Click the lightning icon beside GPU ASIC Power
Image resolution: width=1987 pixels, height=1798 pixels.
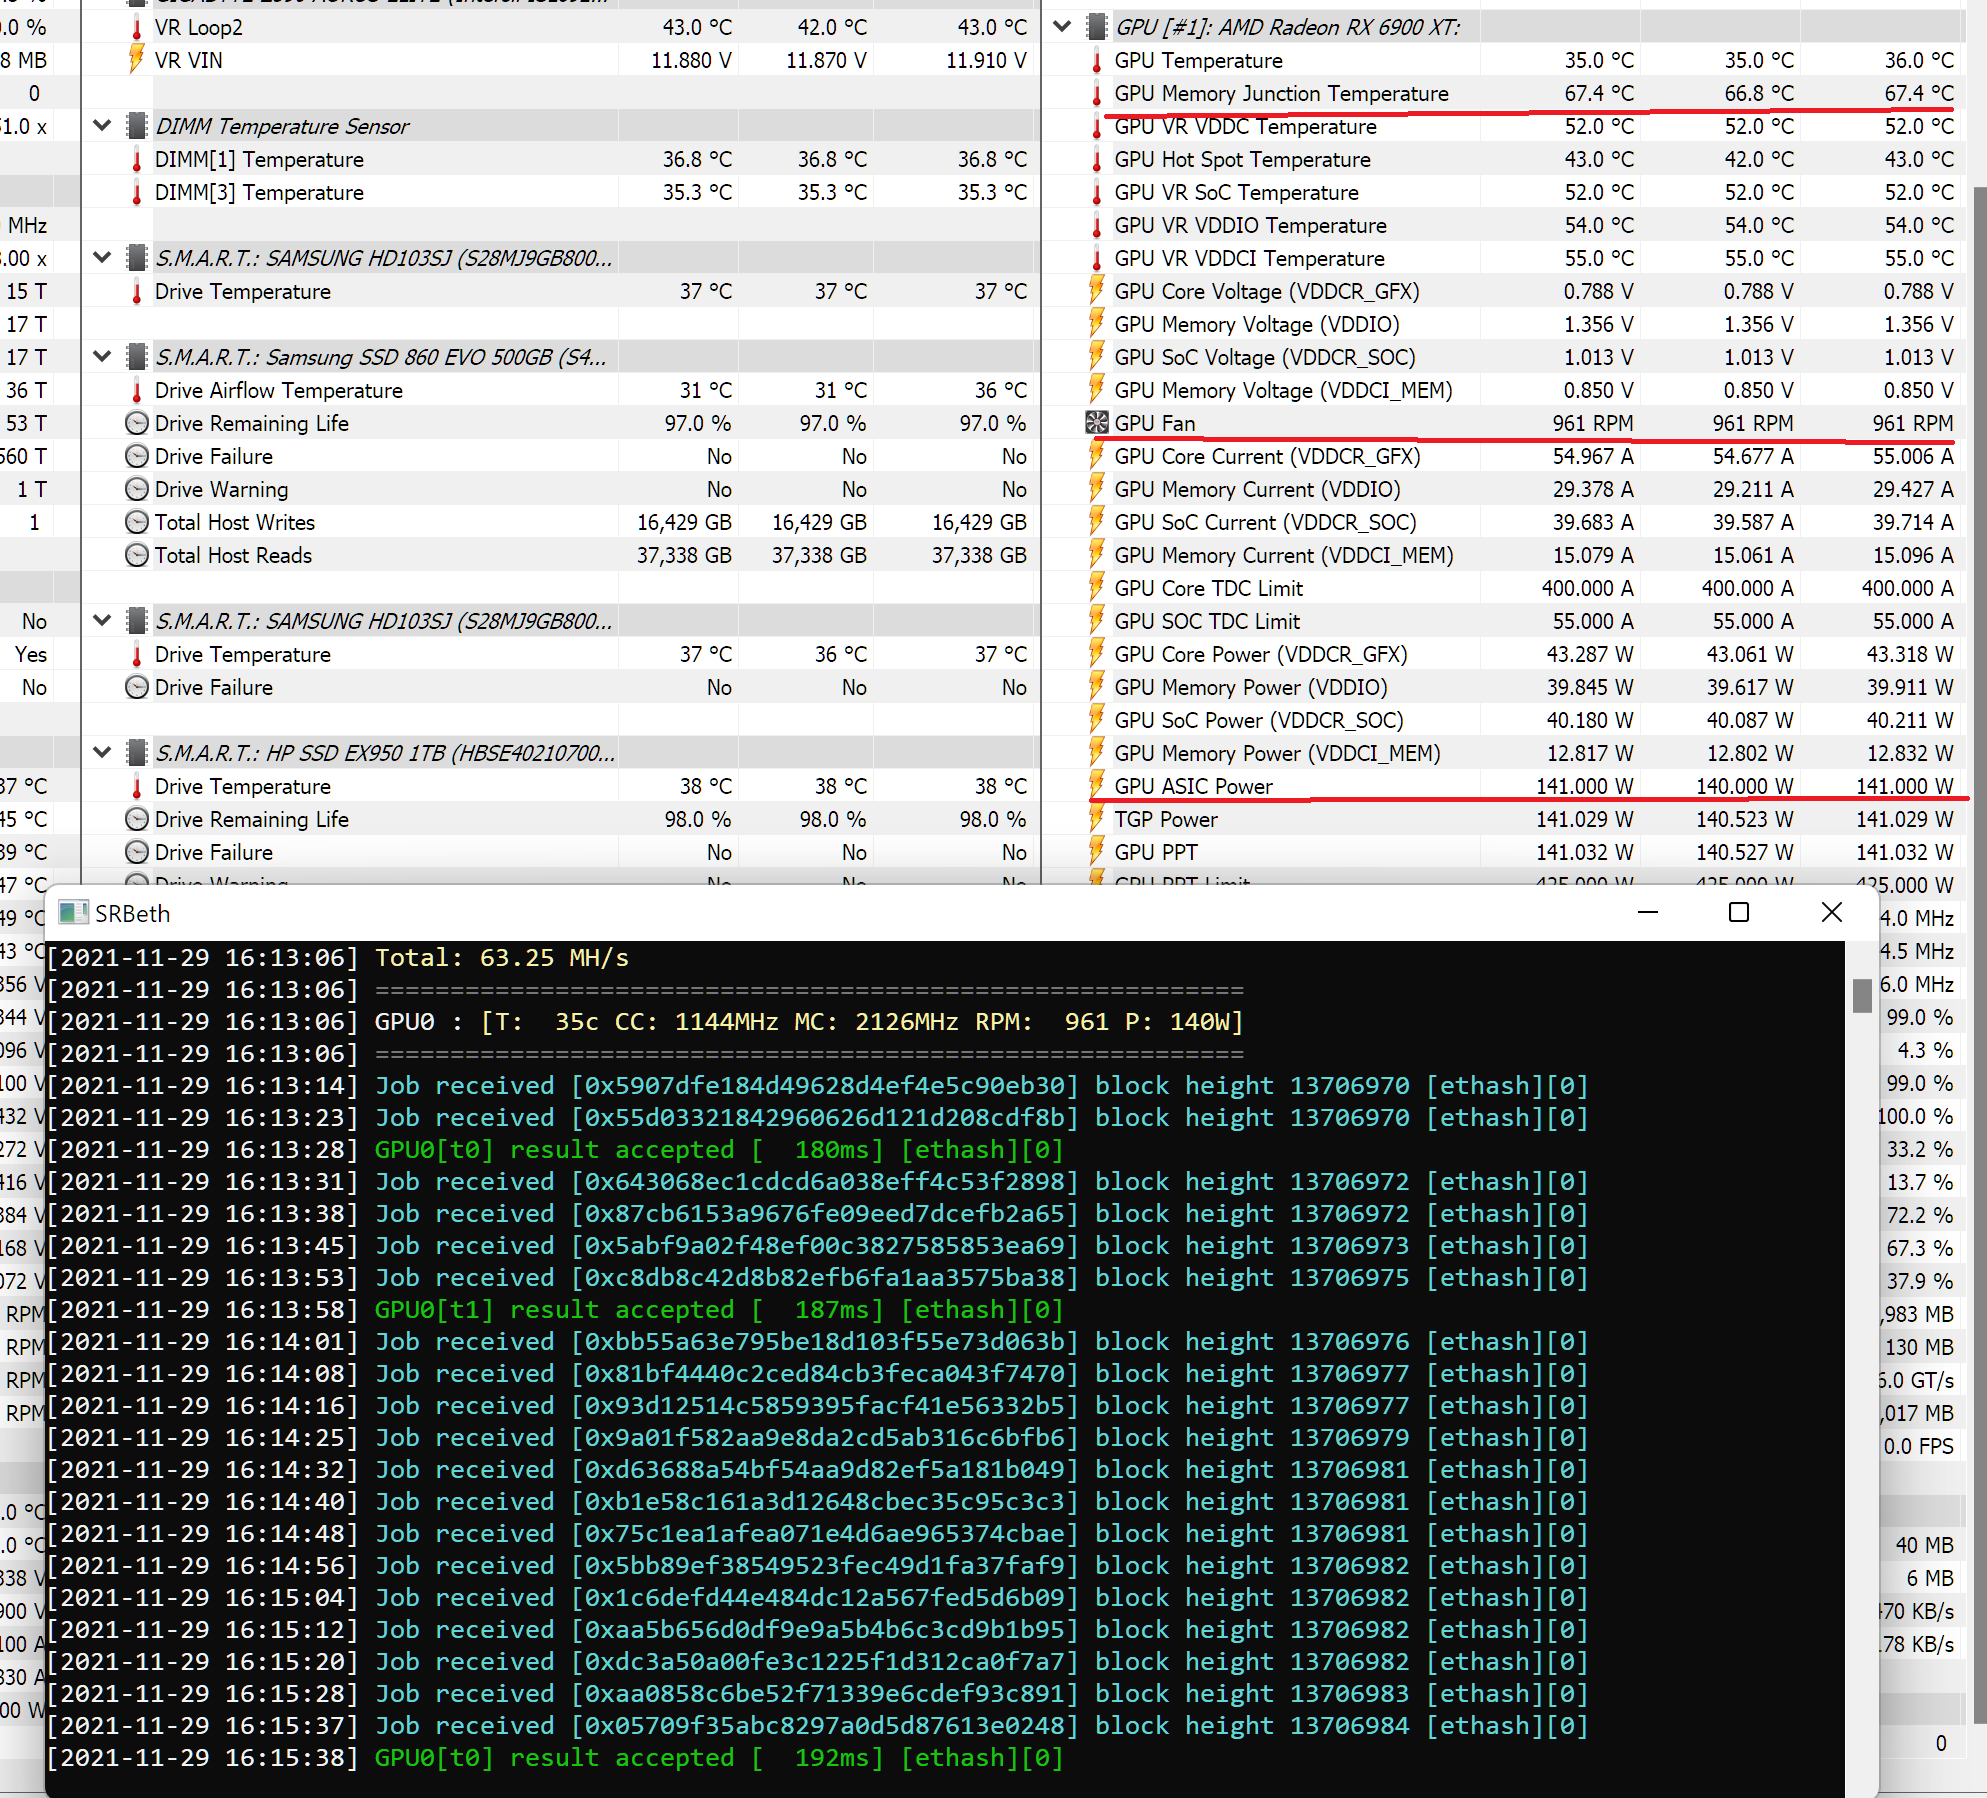tap(1097, 786)
